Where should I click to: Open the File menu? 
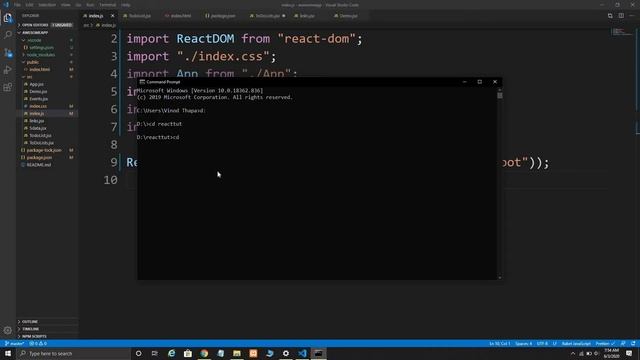point(17,5)
